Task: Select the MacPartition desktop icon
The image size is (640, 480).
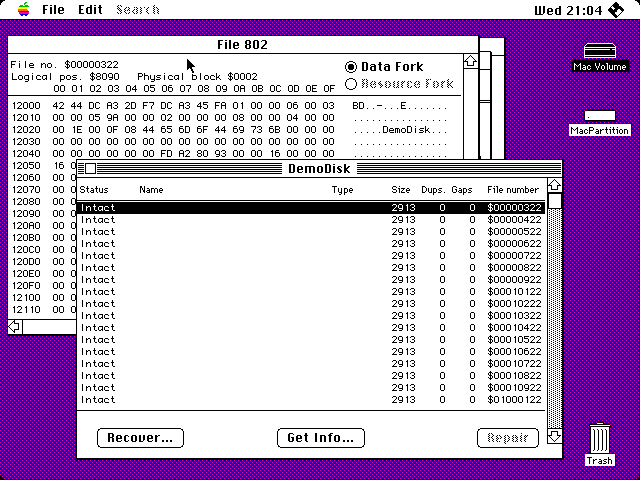Action: click(600, 116)
